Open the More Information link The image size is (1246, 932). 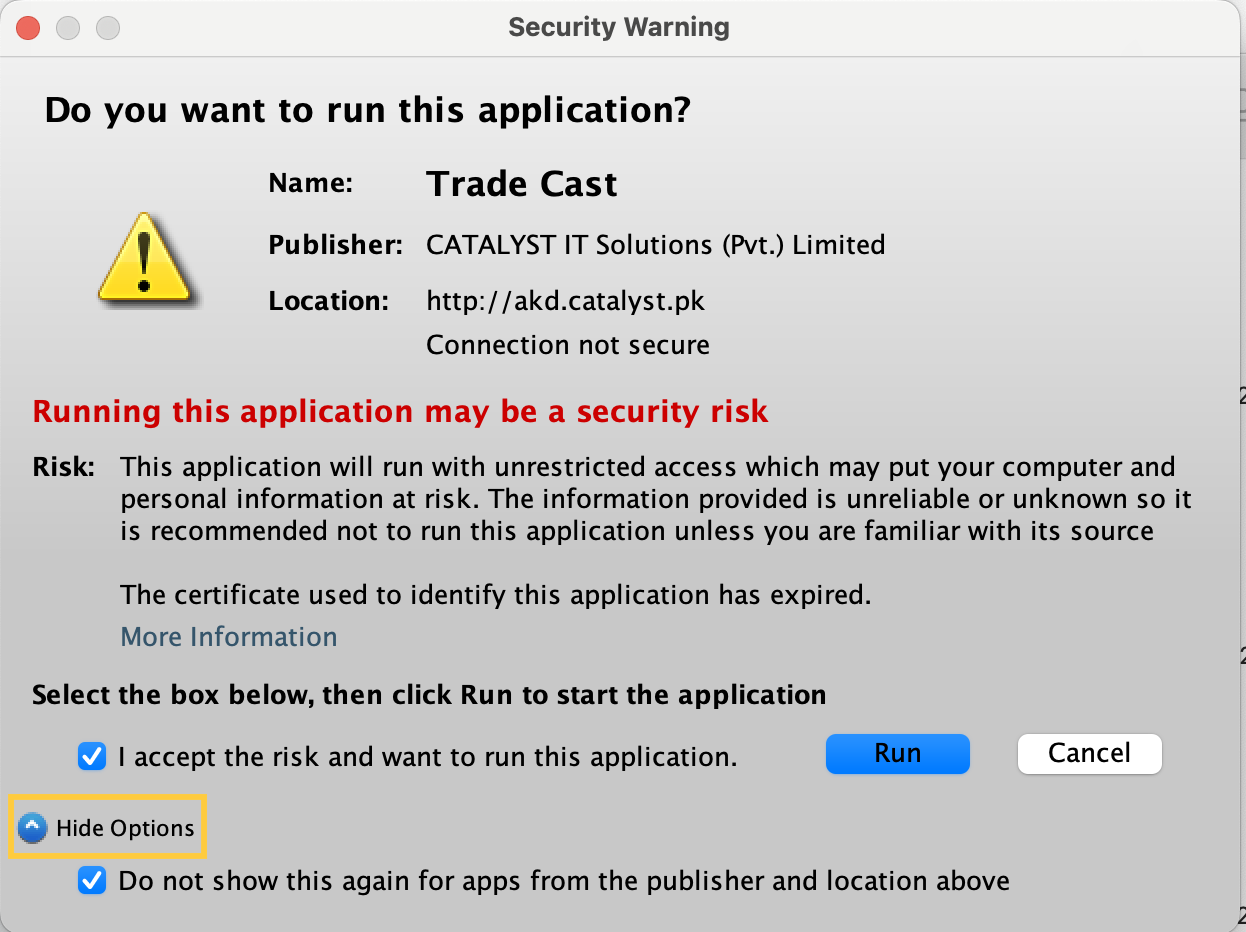tap(228, 637)
